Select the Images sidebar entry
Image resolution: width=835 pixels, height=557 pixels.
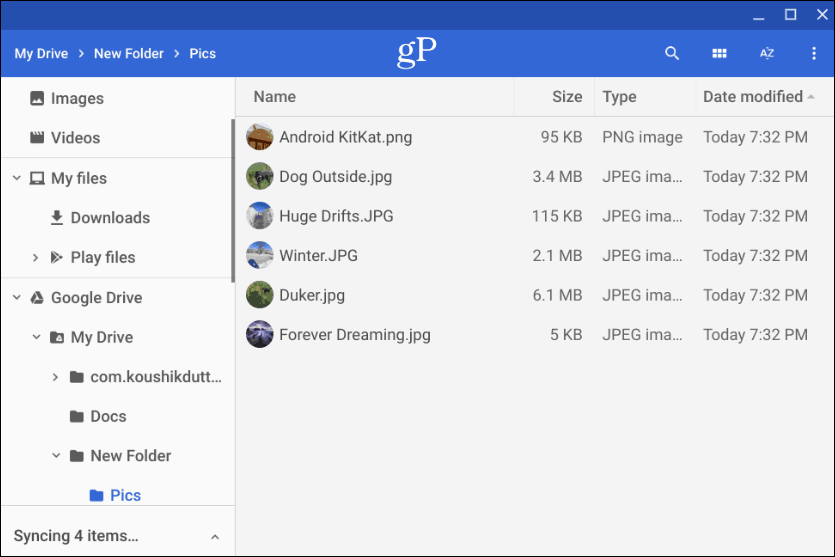[x=117, y=99]
